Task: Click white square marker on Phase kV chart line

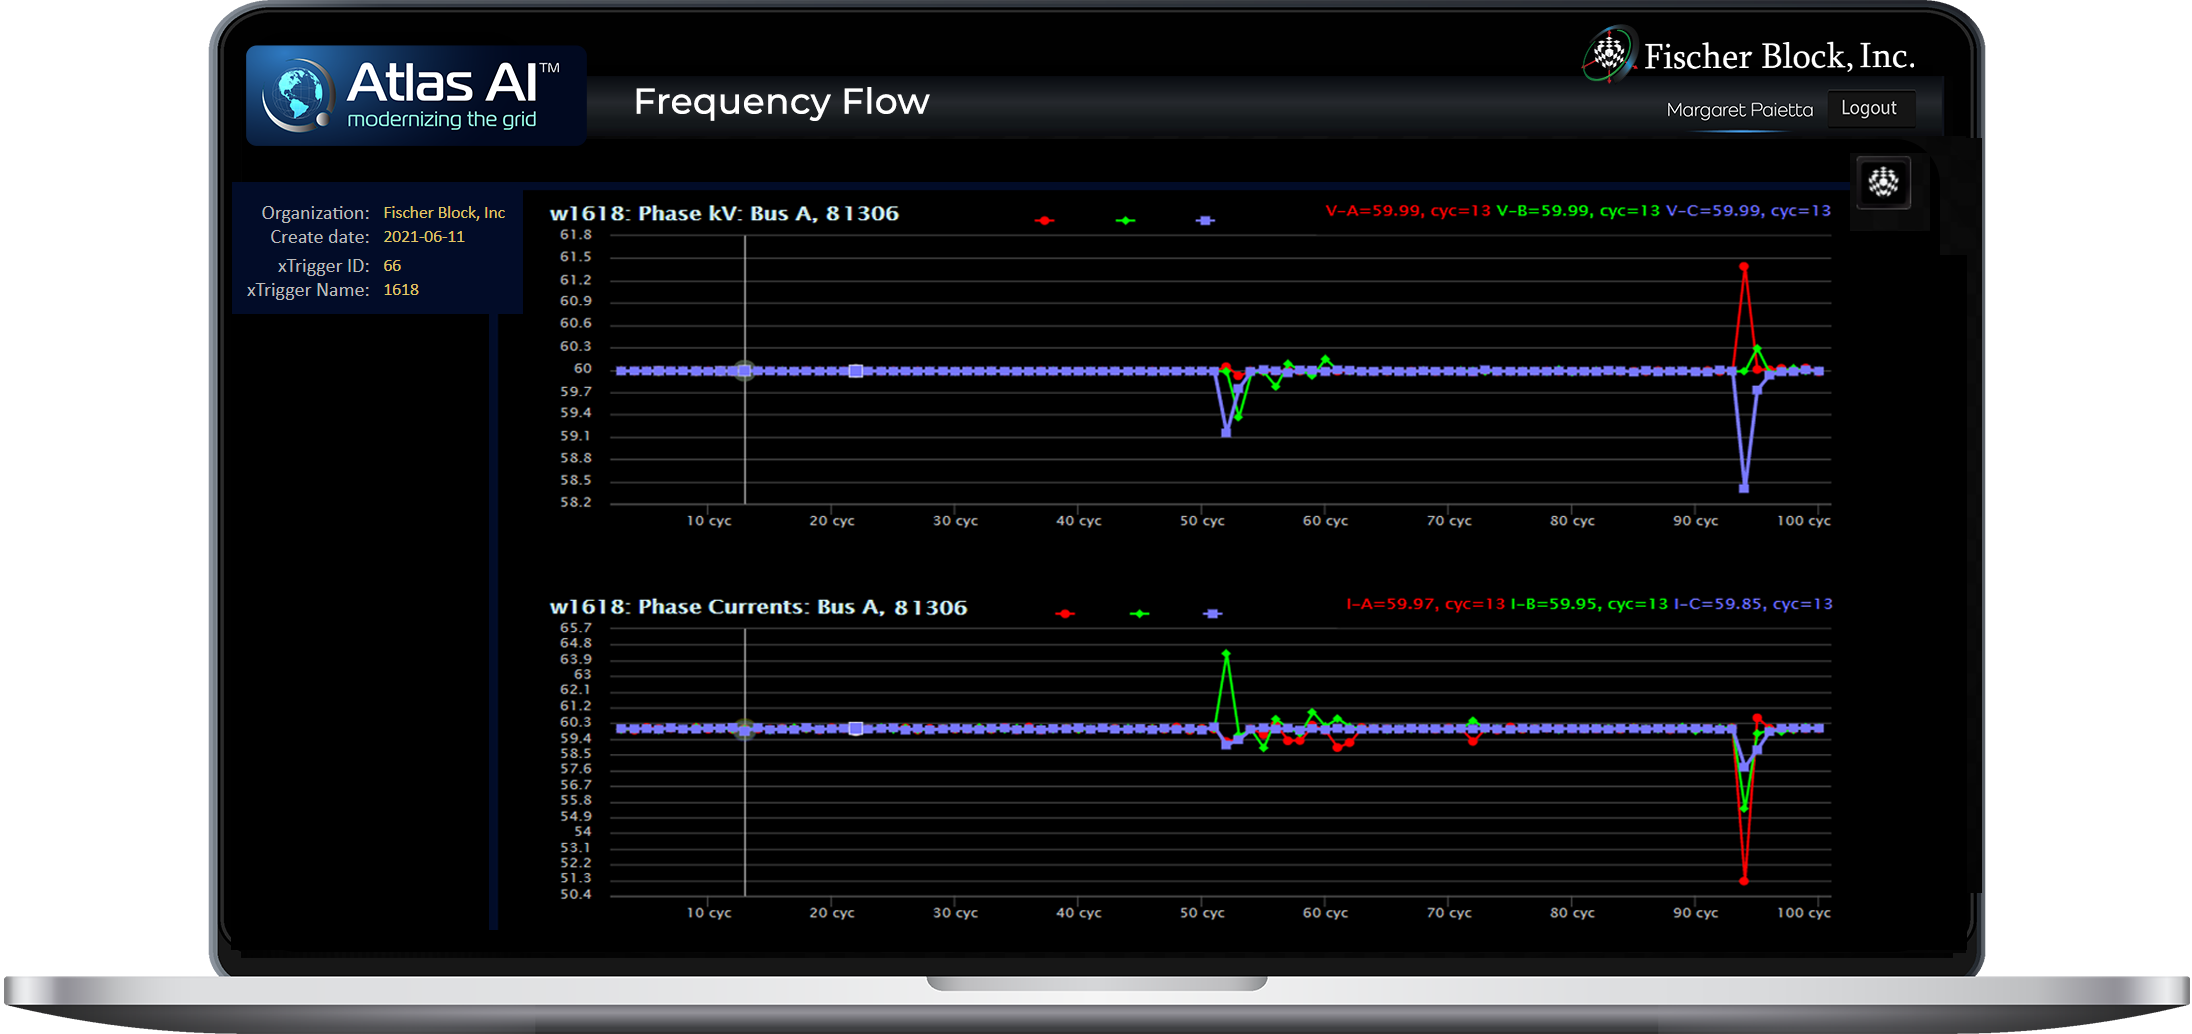Action: point(856,371)
